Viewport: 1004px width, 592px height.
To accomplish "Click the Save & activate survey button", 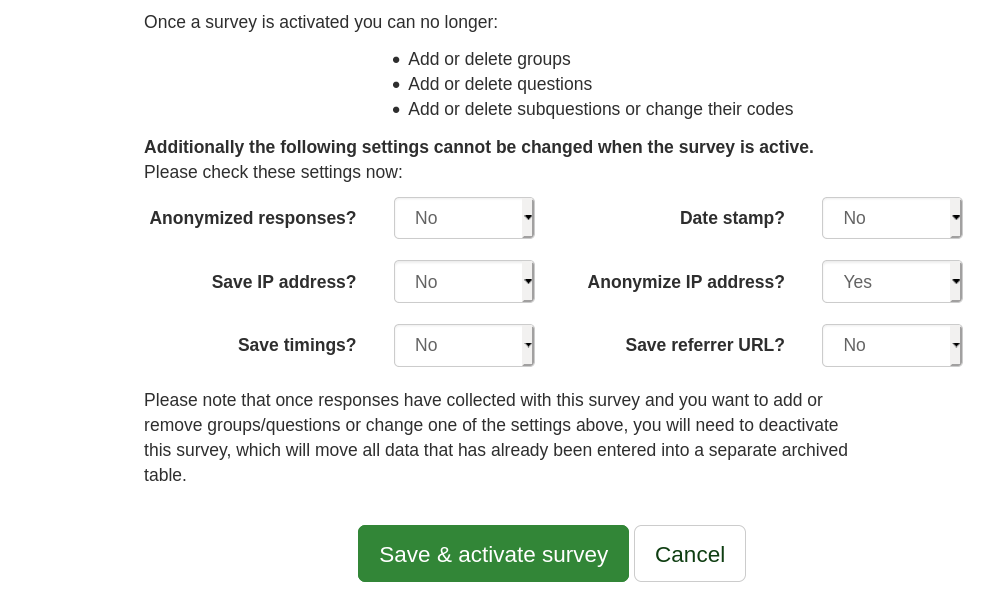I will click(493, 554).
